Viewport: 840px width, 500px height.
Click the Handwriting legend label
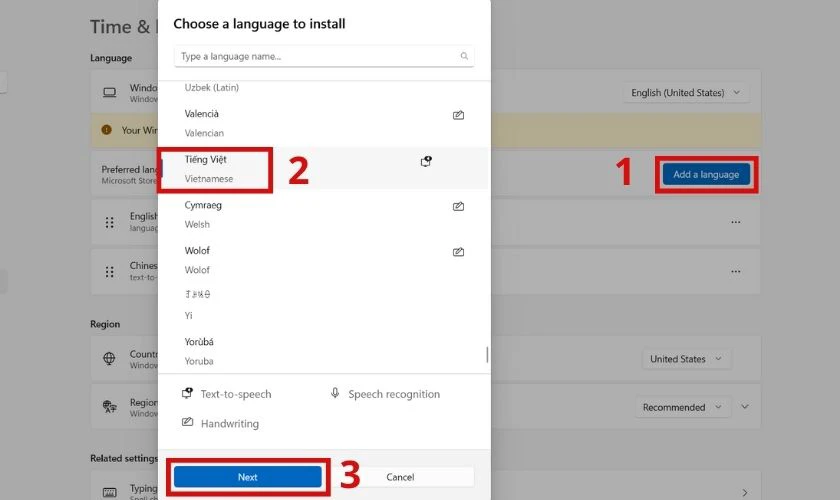pyautogui.click(x=229, y=423)
